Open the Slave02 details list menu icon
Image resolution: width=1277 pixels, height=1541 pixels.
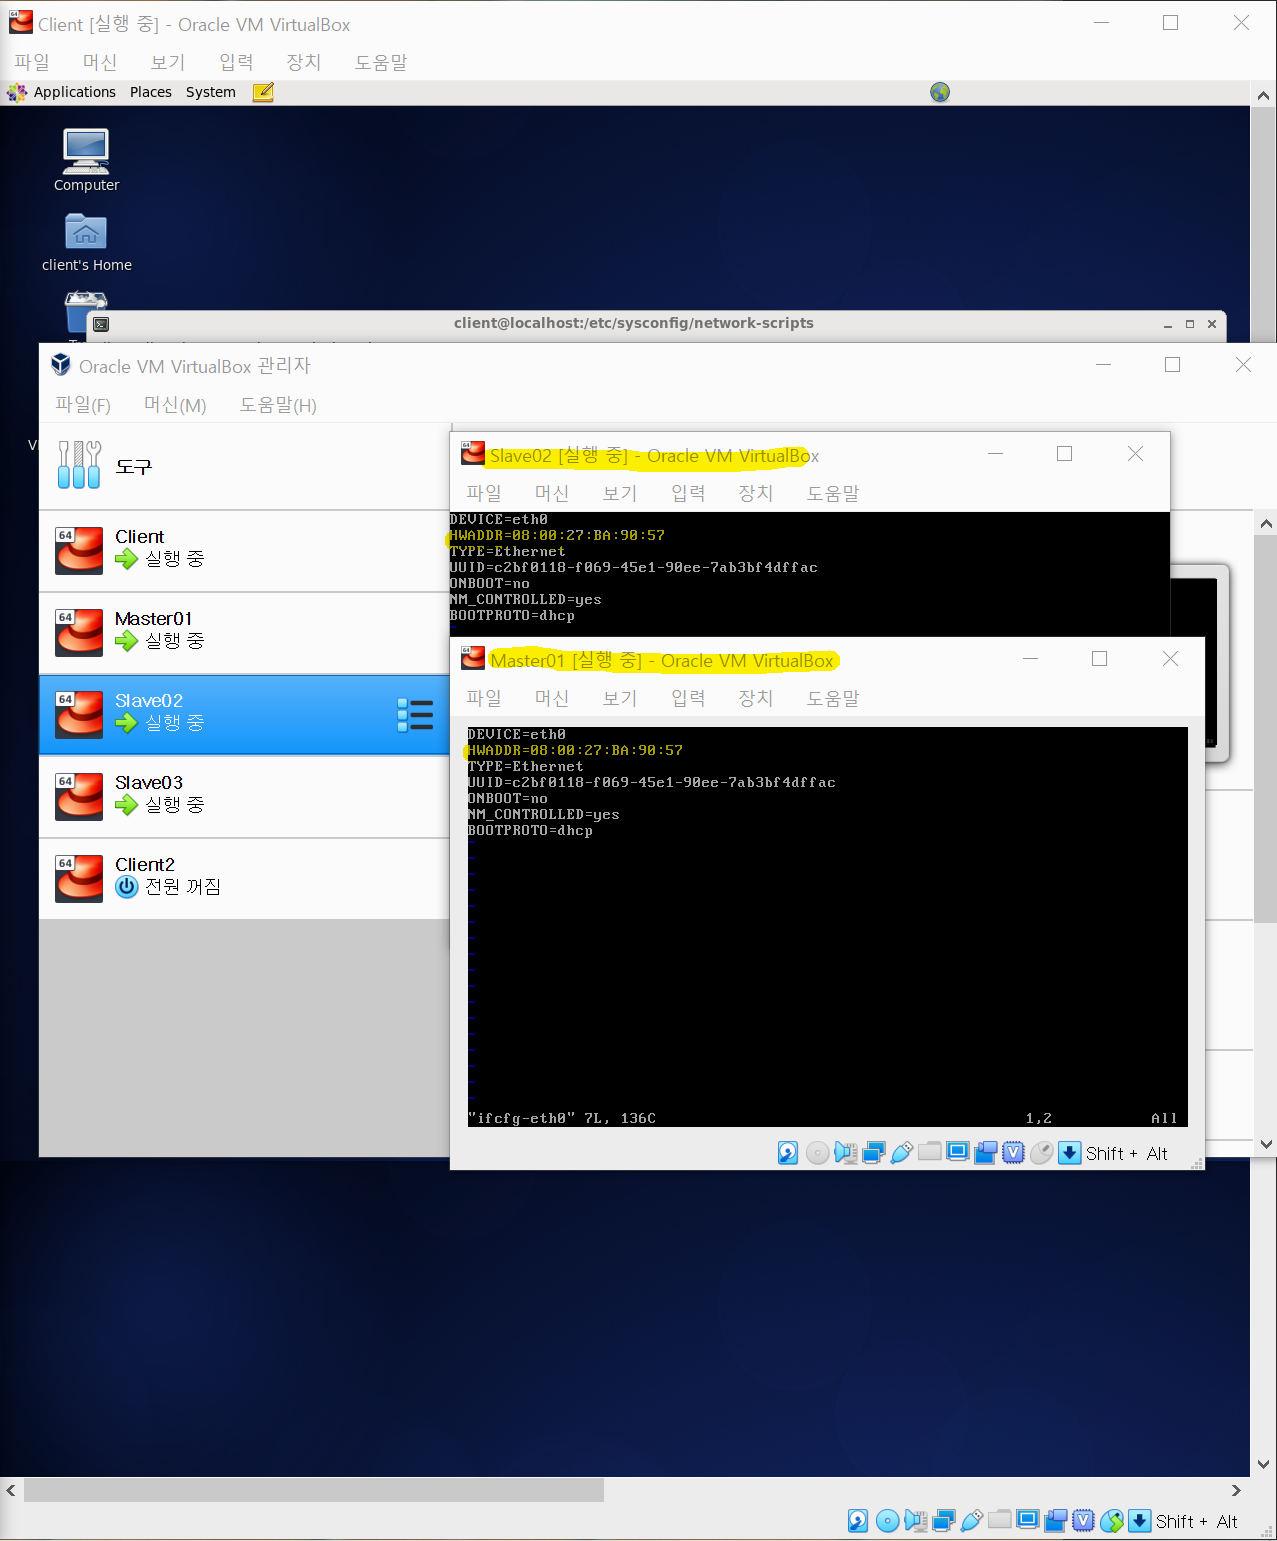click(x=415, y=715)
